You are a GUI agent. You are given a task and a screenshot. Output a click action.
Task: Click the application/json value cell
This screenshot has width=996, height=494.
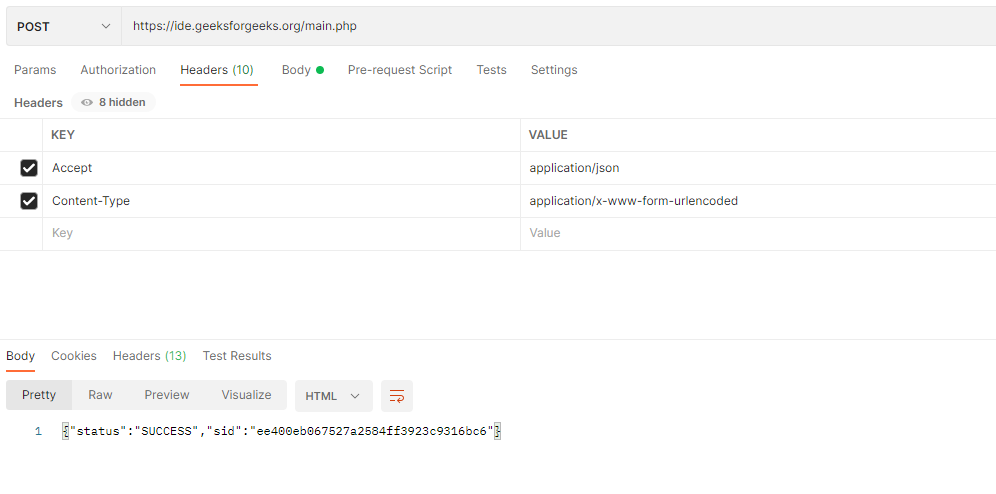[x=758, y=168]
